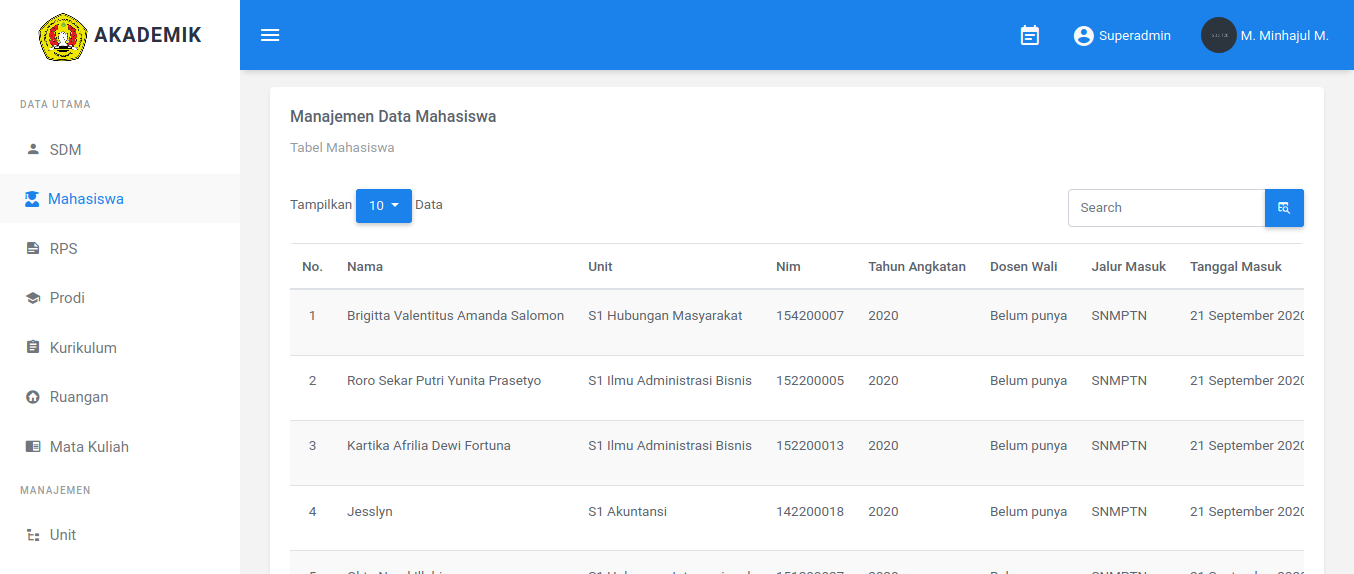Sort by the No. column header
The image size is (1354, 574).
click(312, 266)
